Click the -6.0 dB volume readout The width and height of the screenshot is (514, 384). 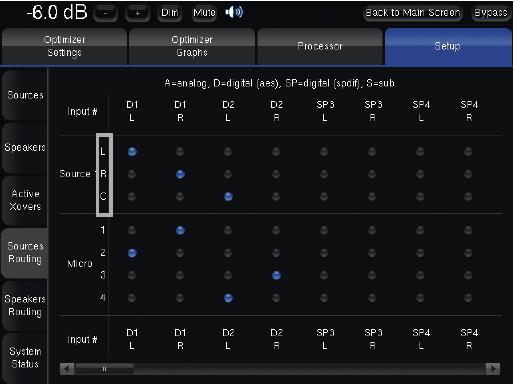pyautogui.click(x=57, y=12)
